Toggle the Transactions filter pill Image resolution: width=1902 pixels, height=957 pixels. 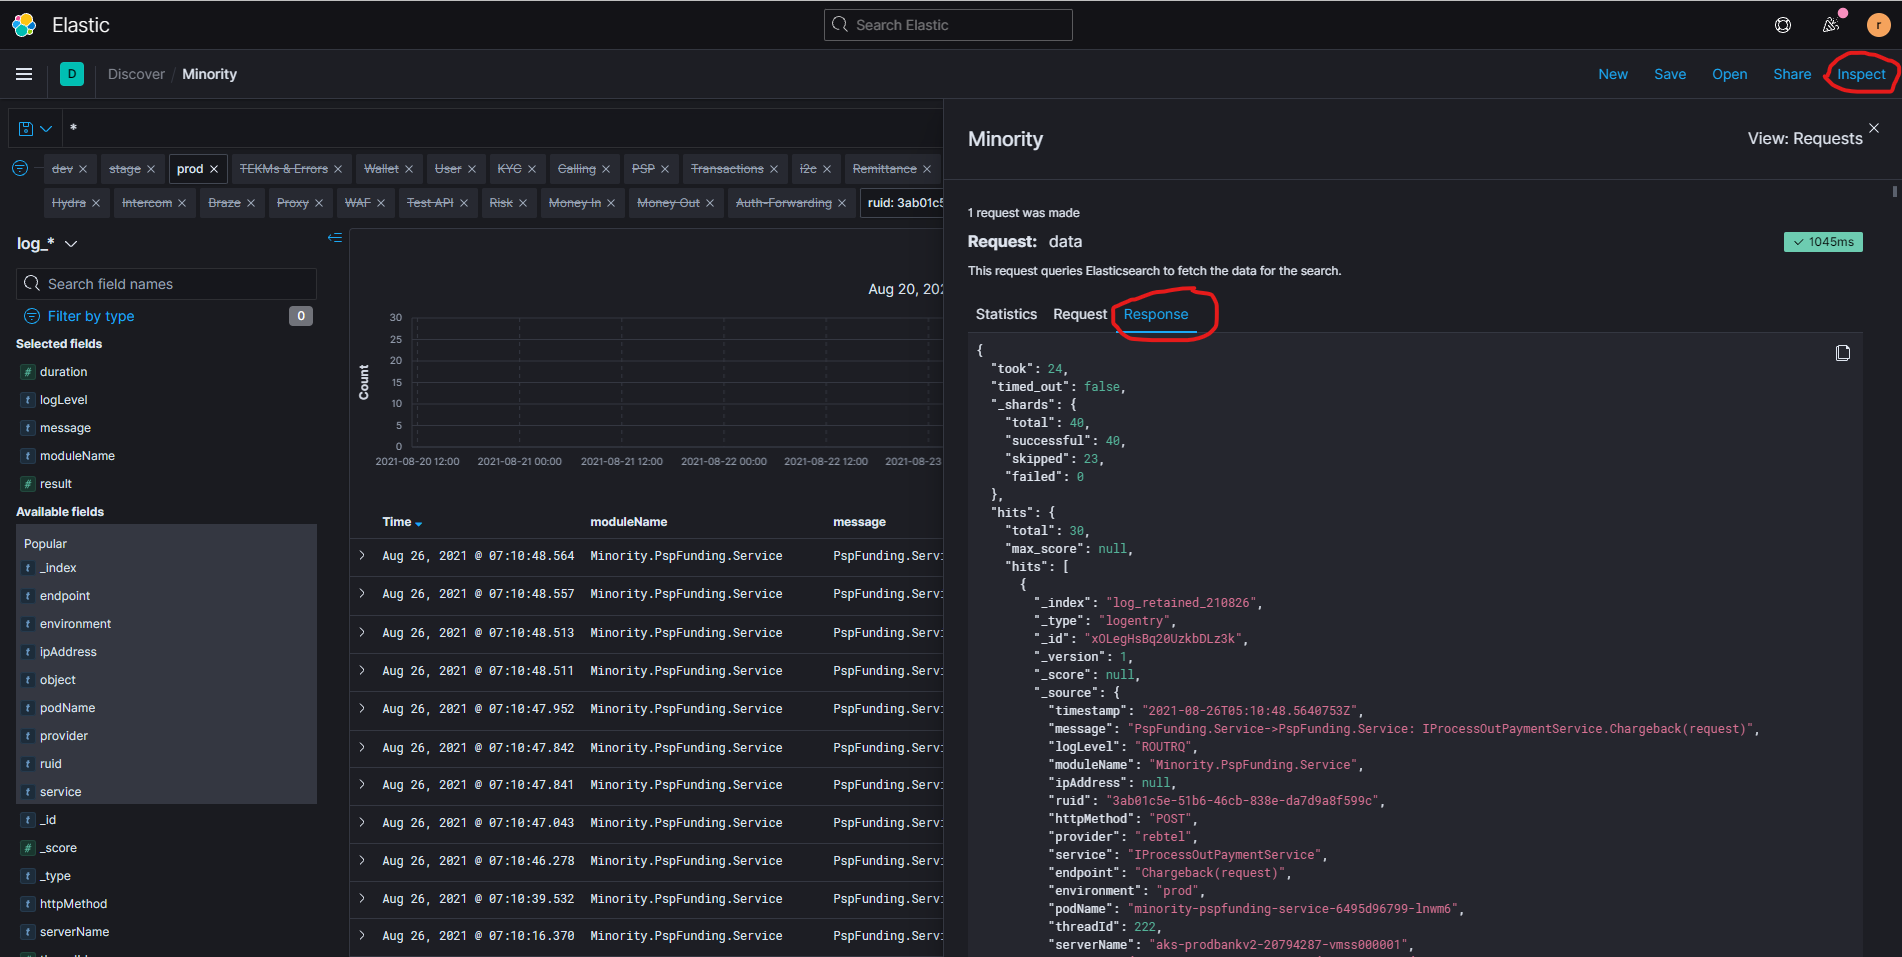[x=726, y=169]
